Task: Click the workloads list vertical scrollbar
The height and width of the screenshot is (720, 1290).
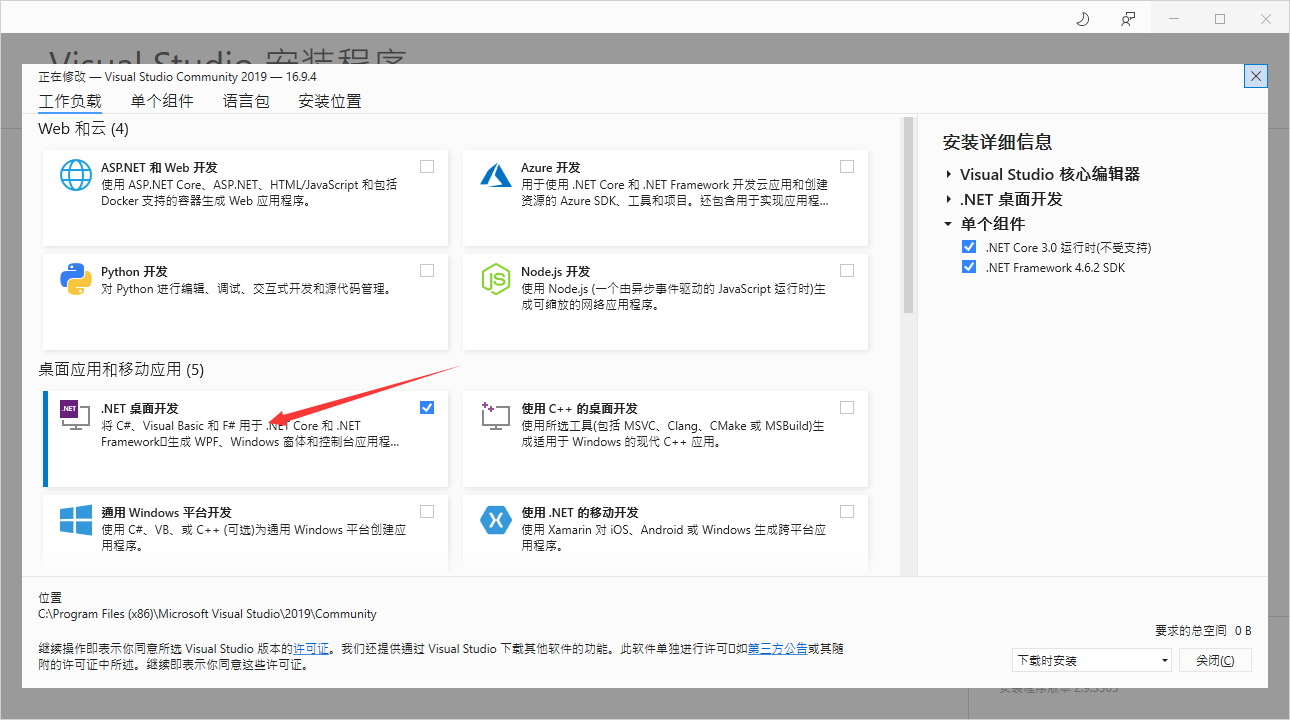Action: click(x=909, y=217)
